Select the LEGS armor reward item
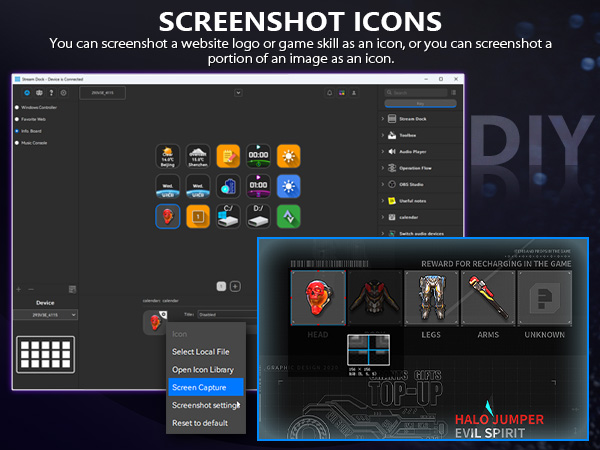 click(x=431, y=298)
